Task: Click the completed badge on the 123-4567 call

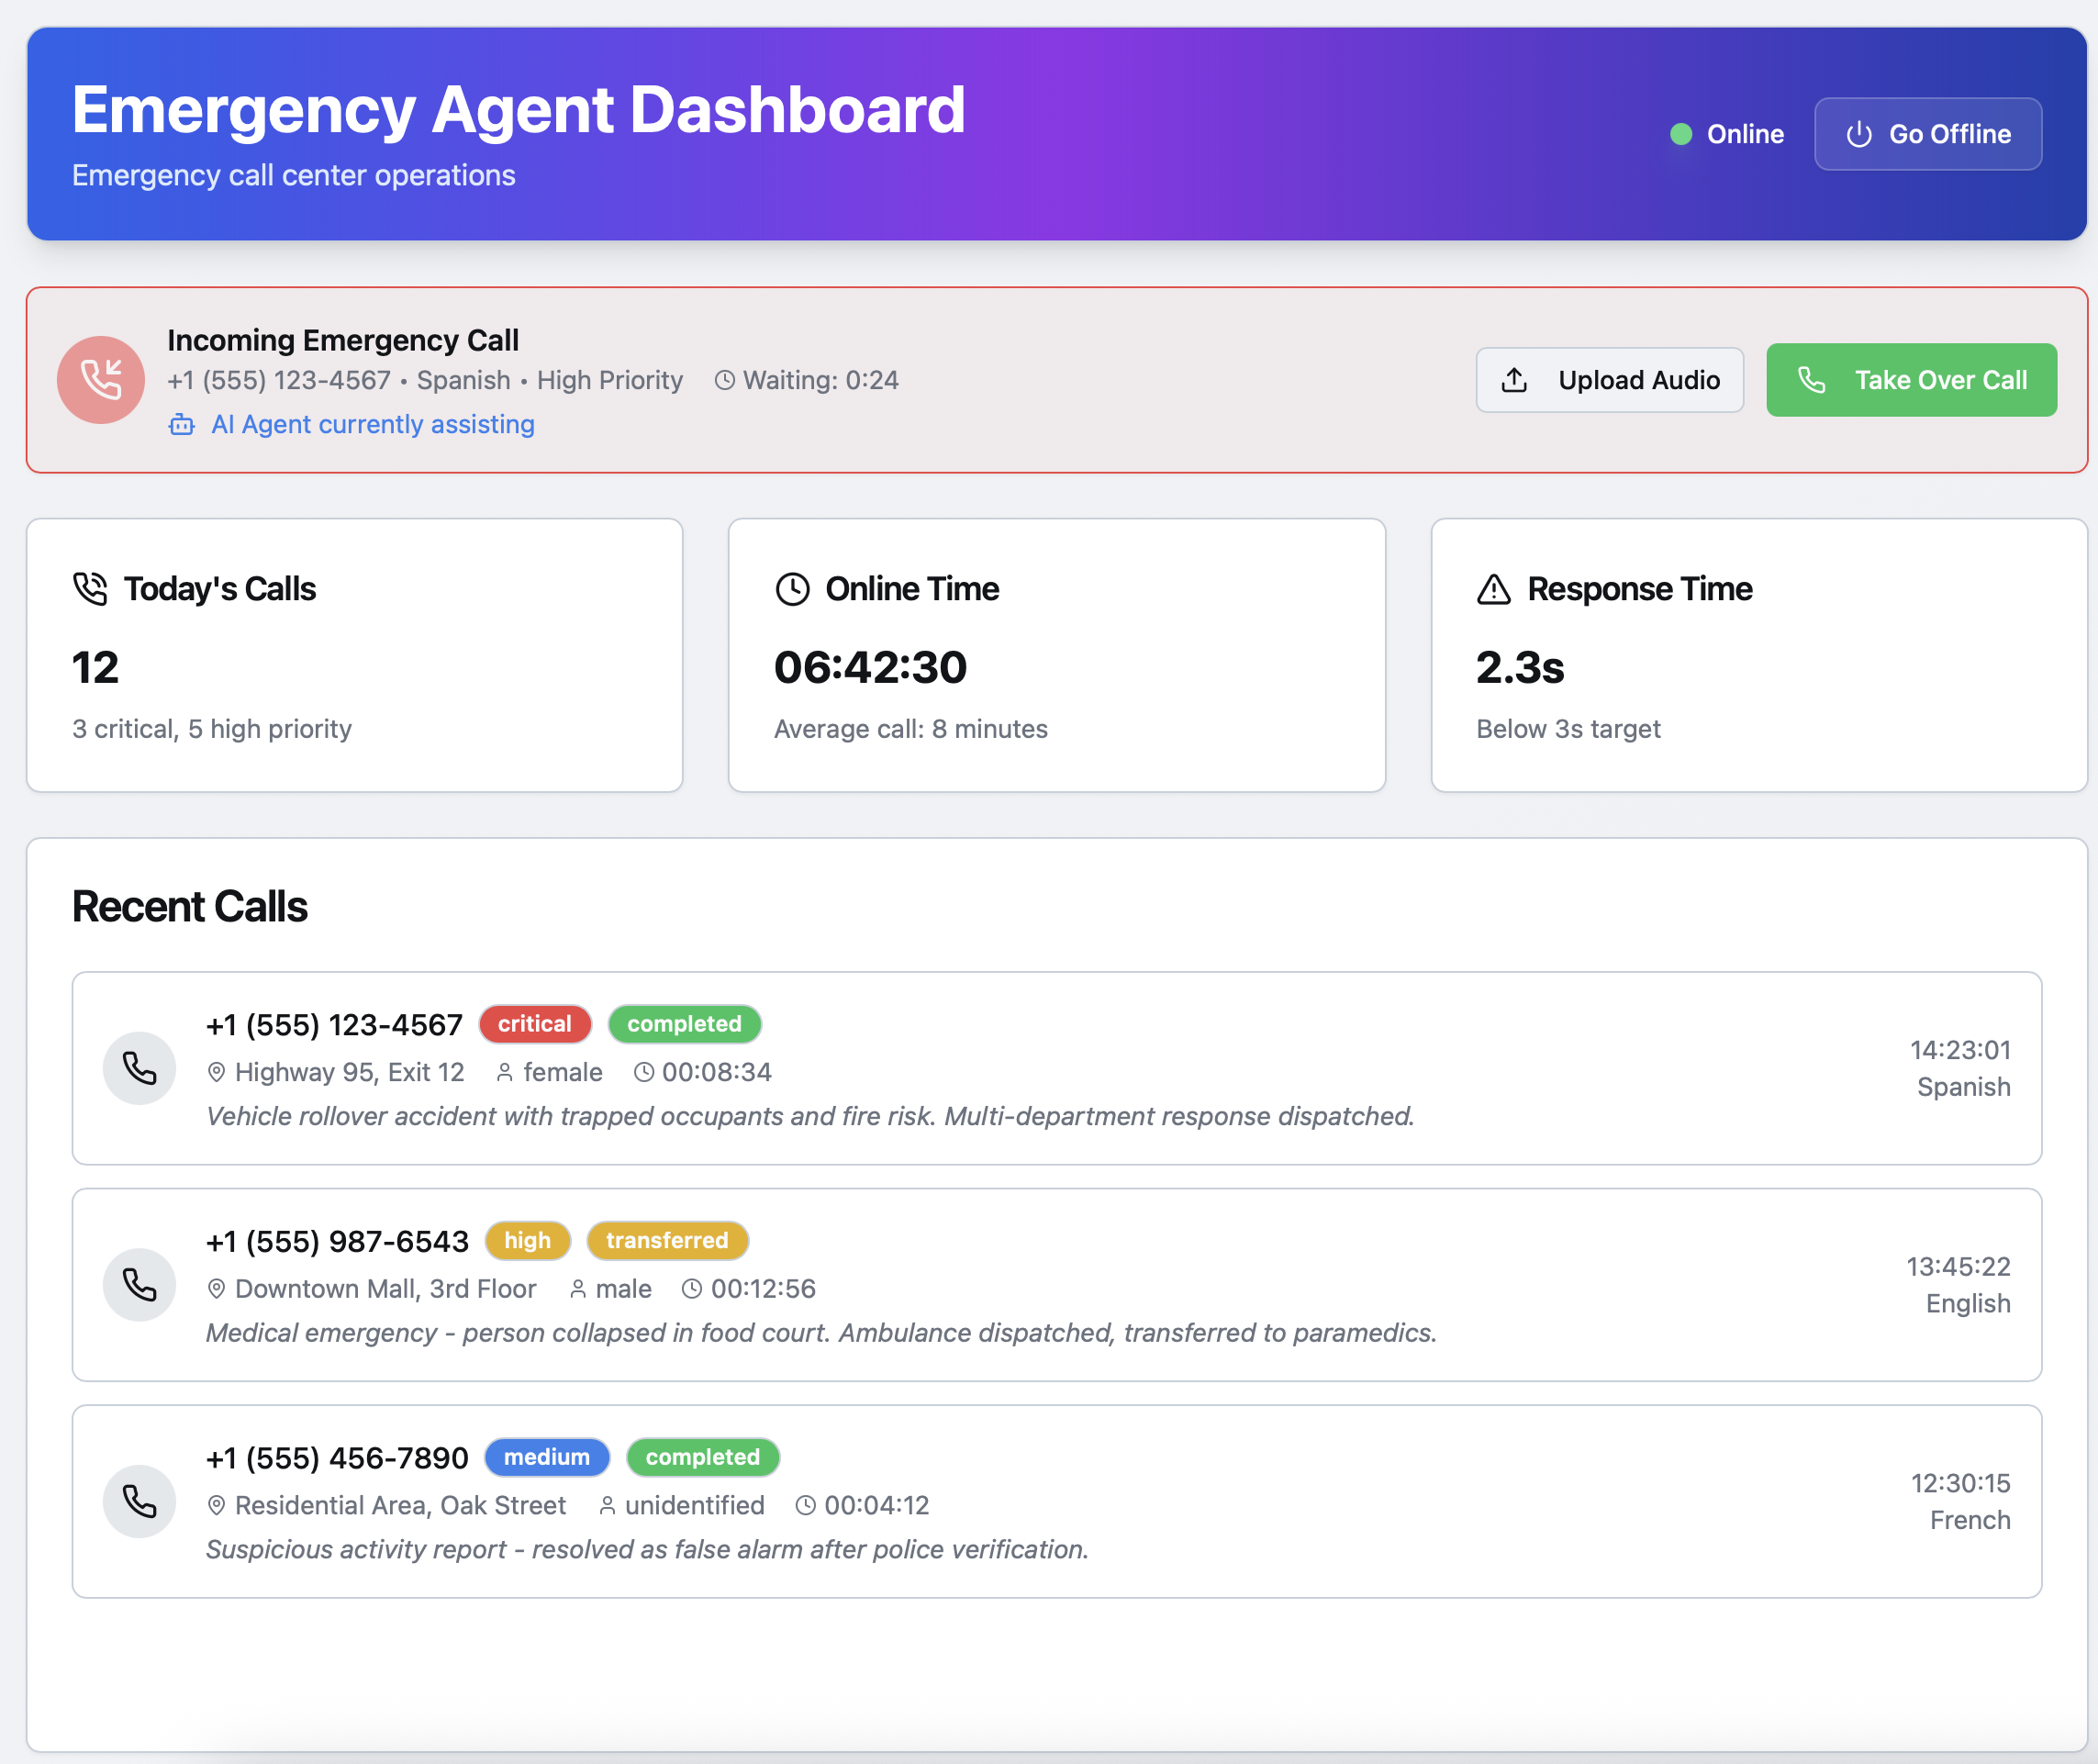Action: [684, 1024]
